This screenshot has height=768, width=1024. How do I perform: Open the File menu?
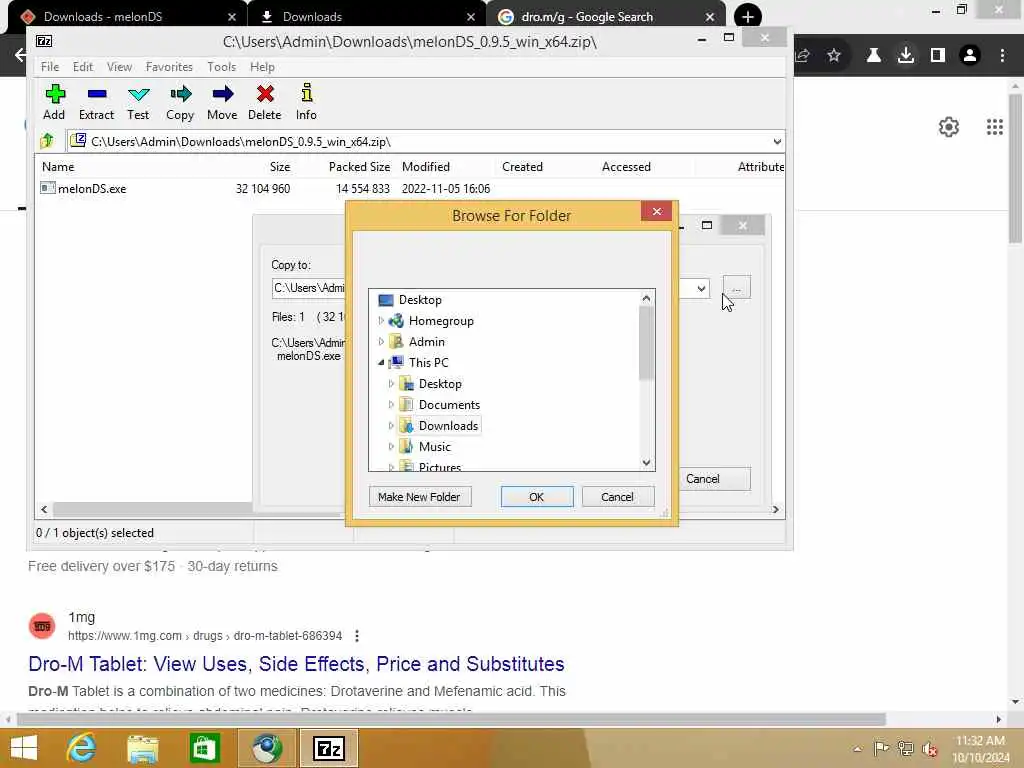[x=50, y=67]
